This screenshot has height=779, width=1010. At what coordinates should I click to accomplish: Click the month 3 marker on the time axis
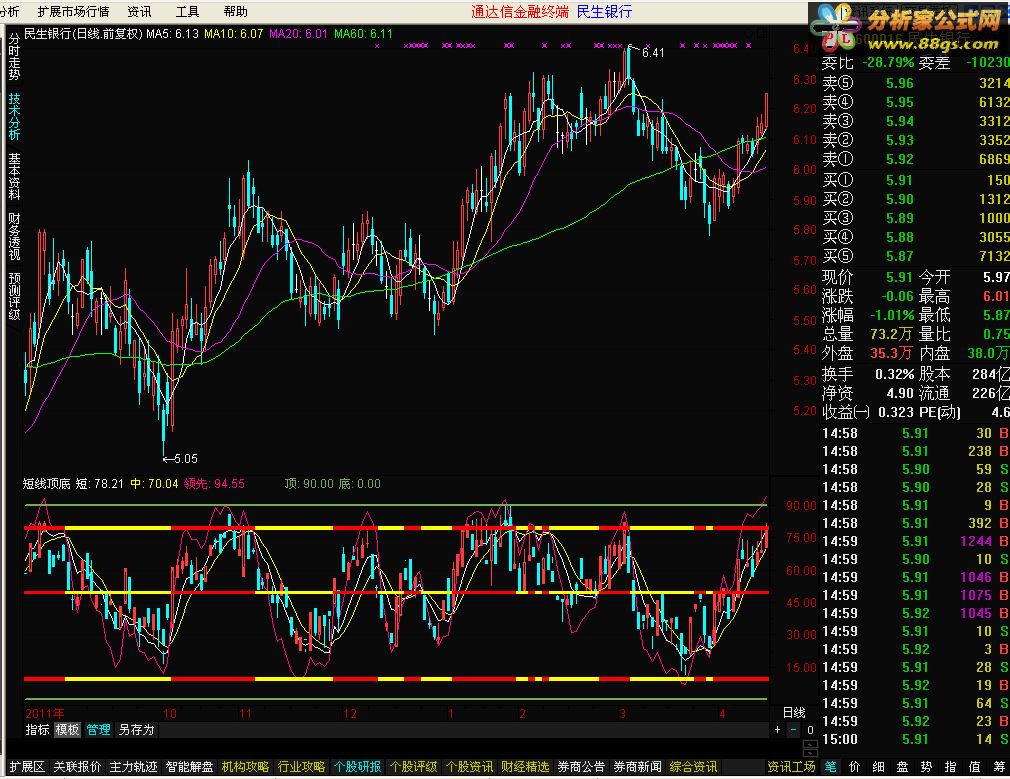click(x=622, y=713)
